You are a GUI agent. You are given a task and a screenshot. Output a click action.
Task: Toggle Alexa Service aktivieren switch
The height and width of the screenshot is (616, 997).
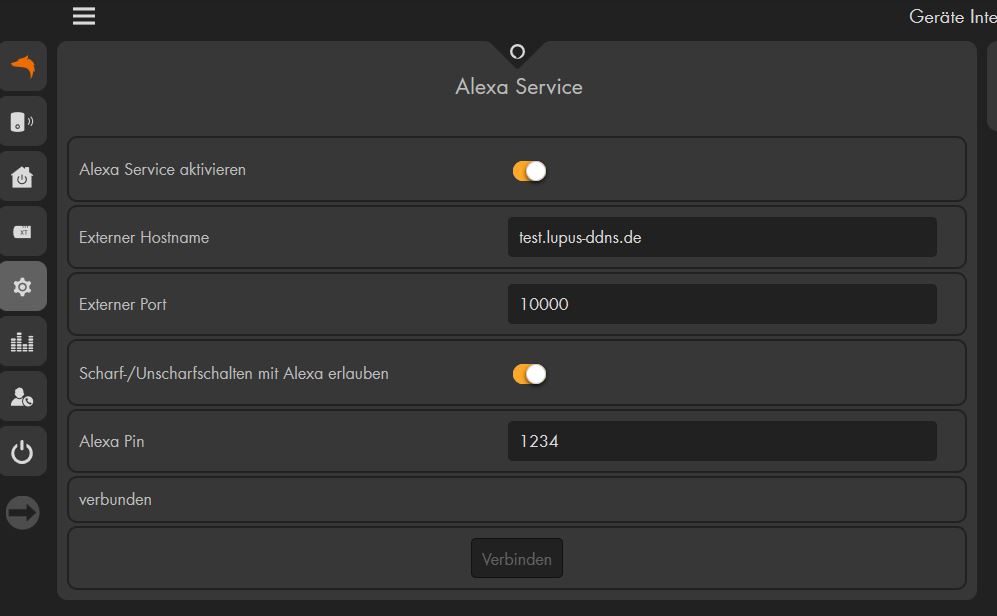[530, 171]
